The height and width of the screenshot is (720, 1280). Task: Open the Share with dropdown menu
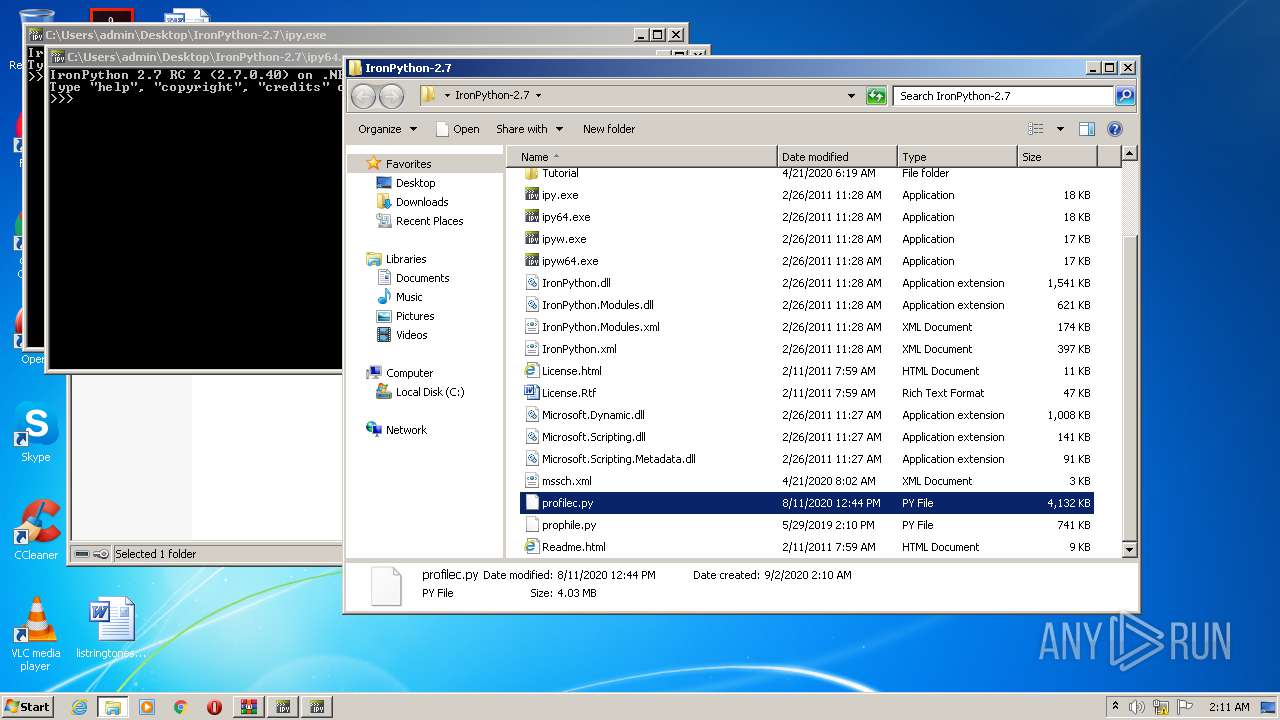pos(529,129)
